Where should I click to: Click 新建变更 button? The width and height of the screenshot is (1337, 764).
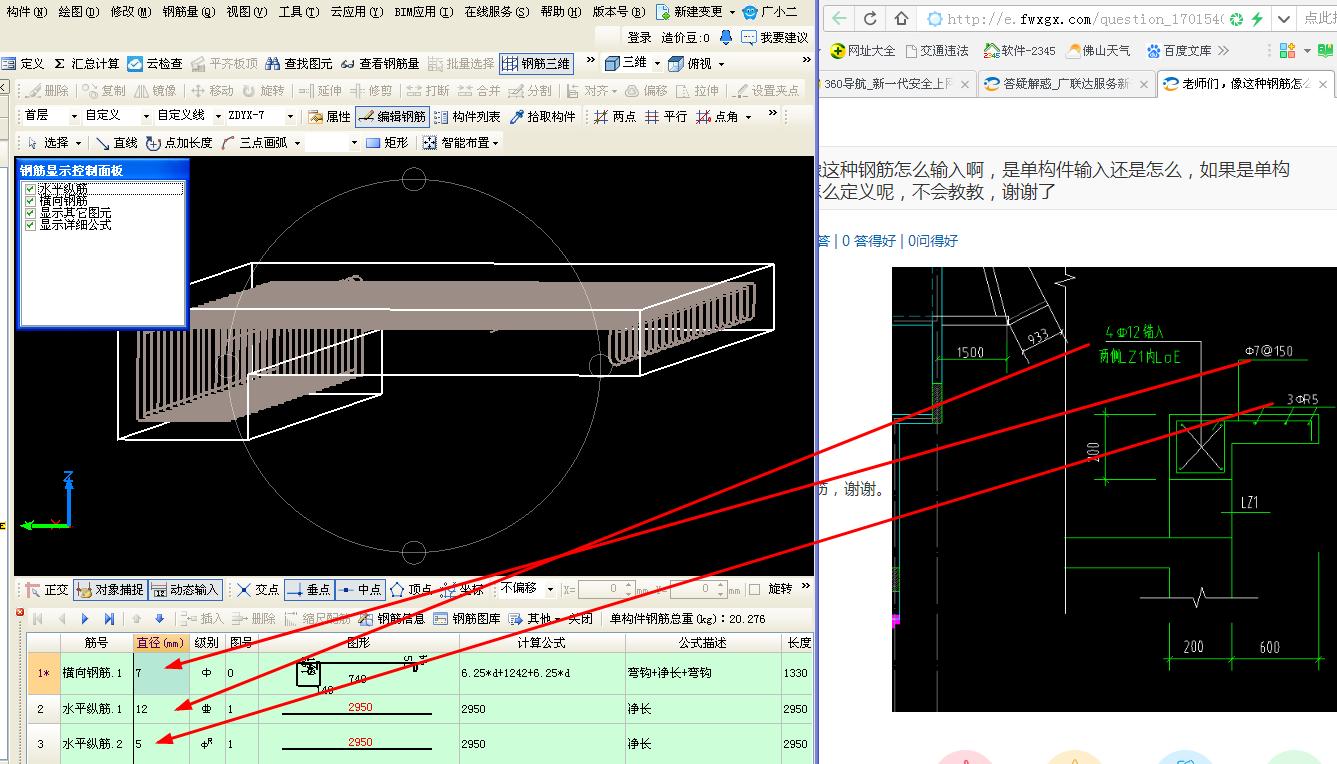[690, 12]
